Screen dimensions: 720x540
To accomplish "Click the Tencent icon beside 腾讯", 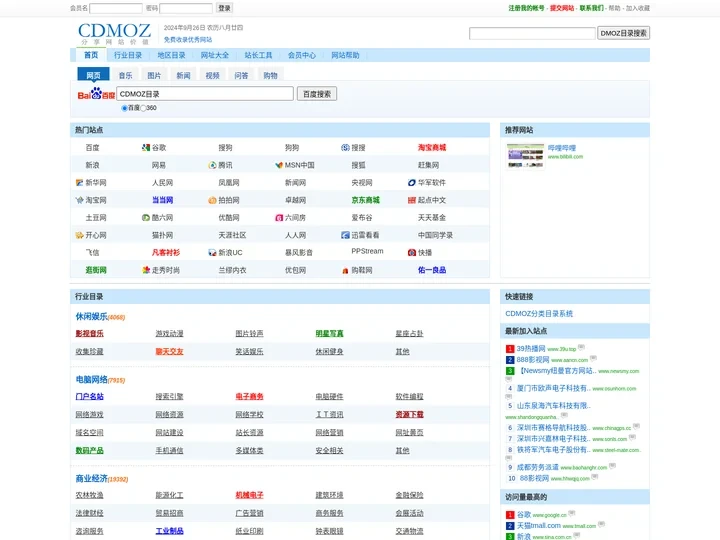I will click(212, 165).
